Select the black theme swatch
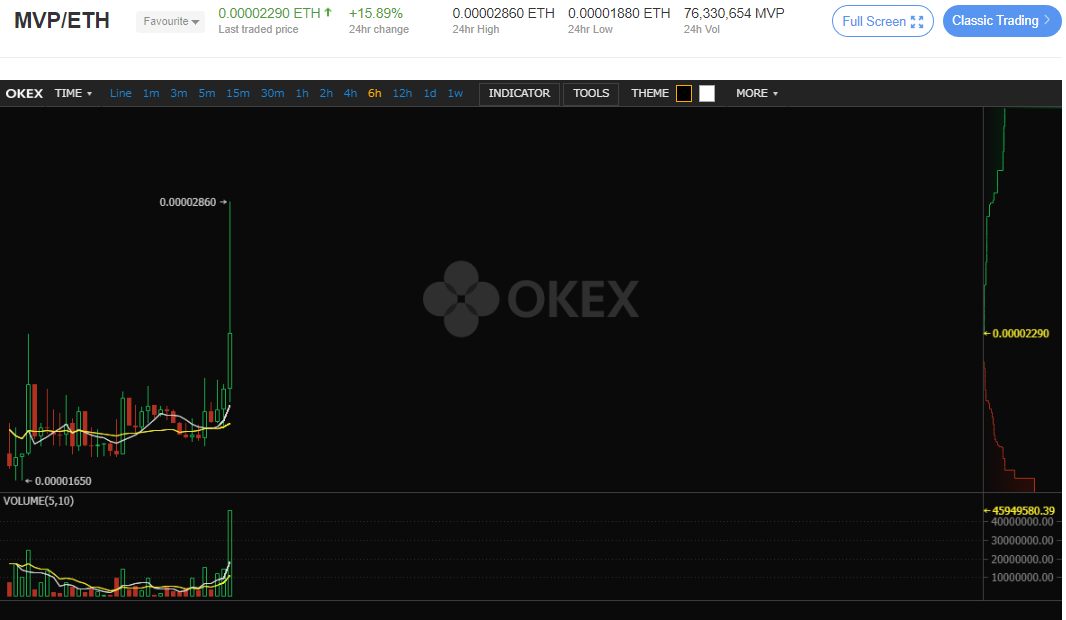 click(x=684, y=93)
